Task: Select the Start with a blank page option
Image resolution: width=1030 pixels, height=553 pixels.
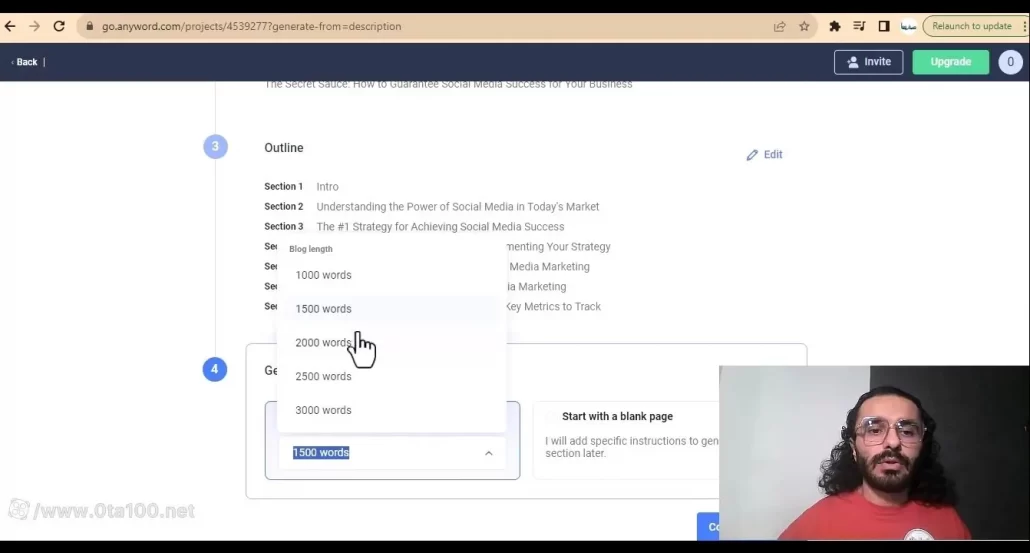Action: point(617,416)
